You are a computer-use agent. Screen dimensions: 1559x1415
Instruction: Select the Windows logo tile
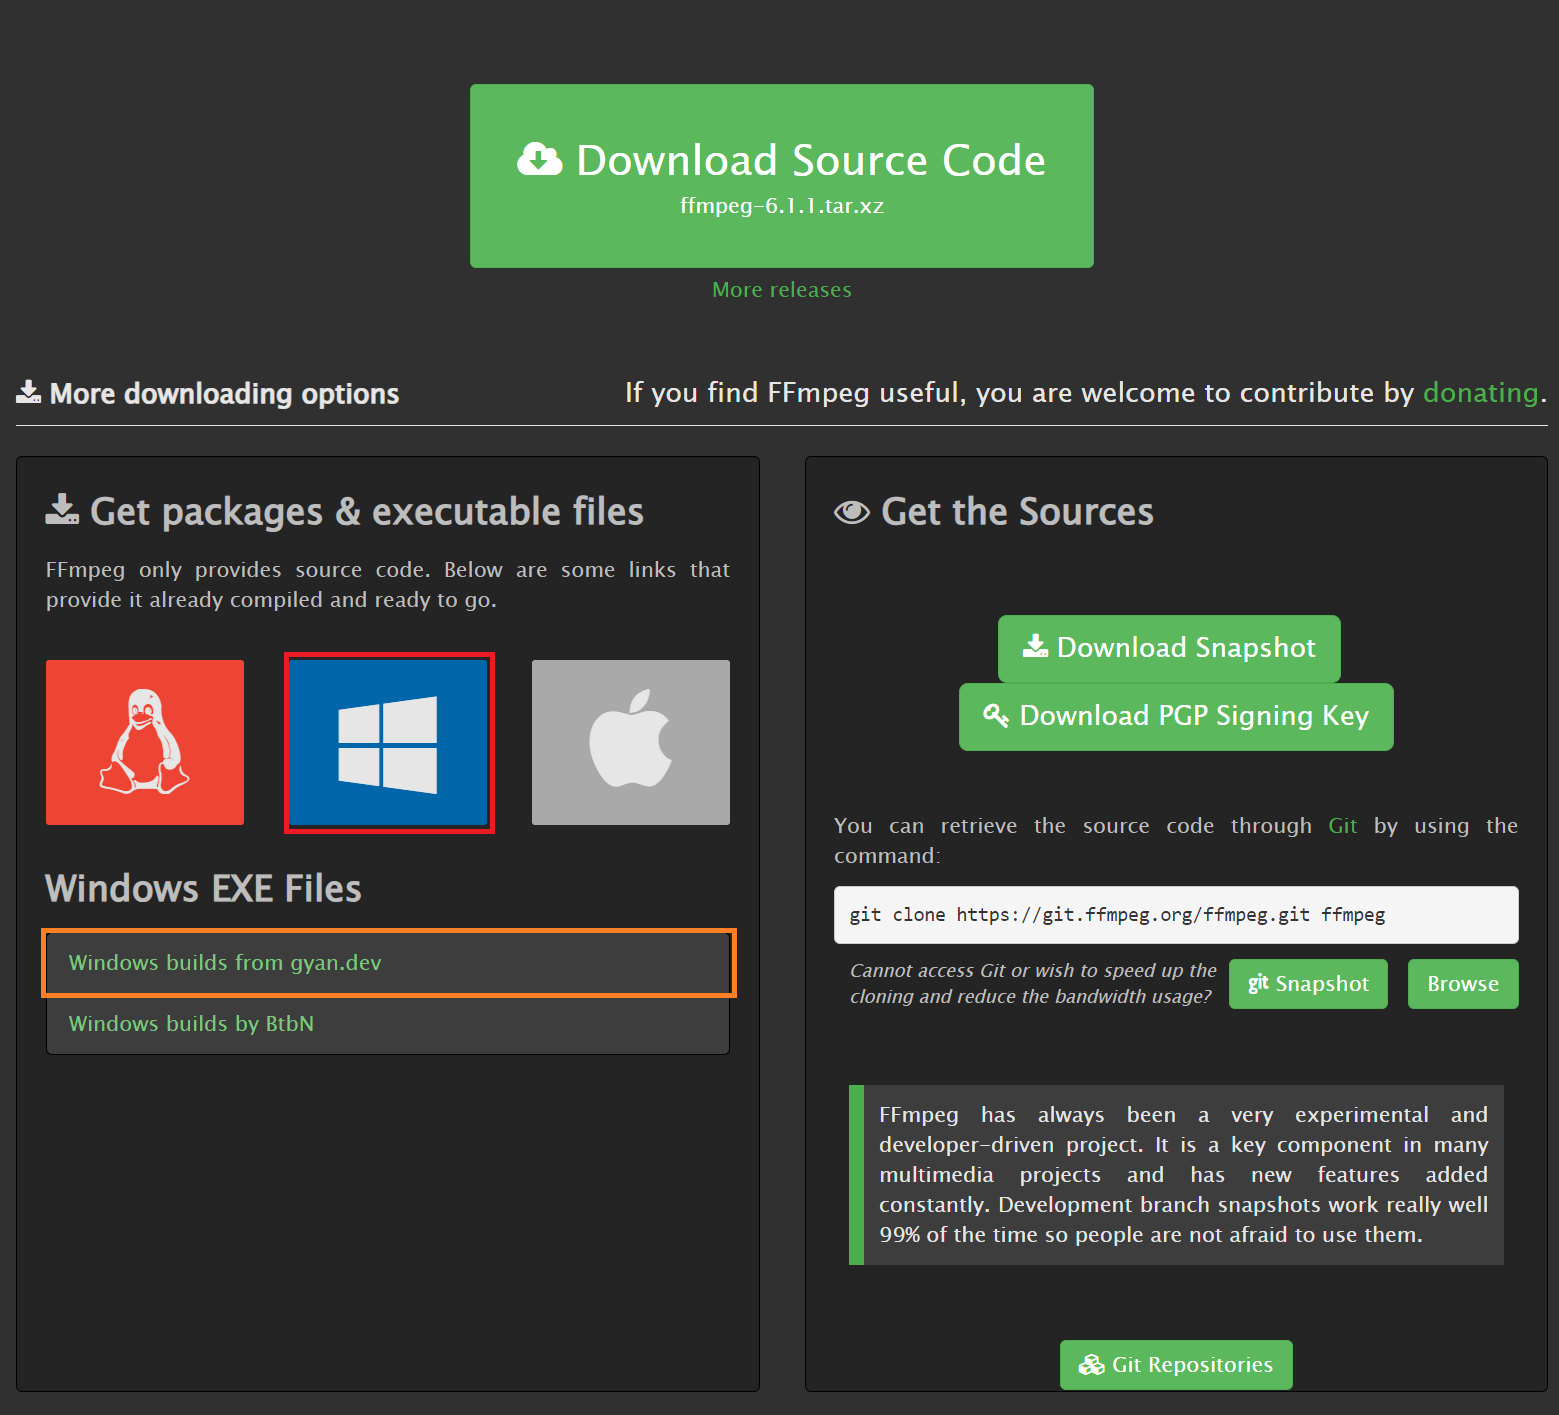pos(389,743)
